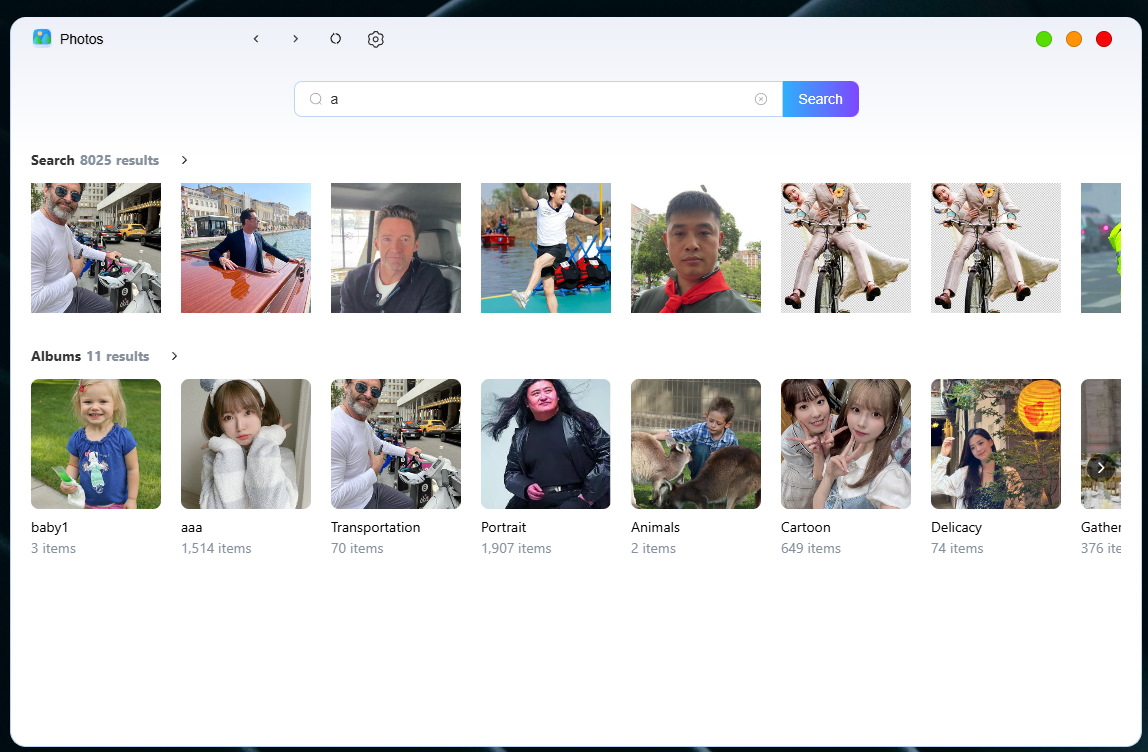
Task: Click the '1,514 items' count text
Action: click(216, 548)
